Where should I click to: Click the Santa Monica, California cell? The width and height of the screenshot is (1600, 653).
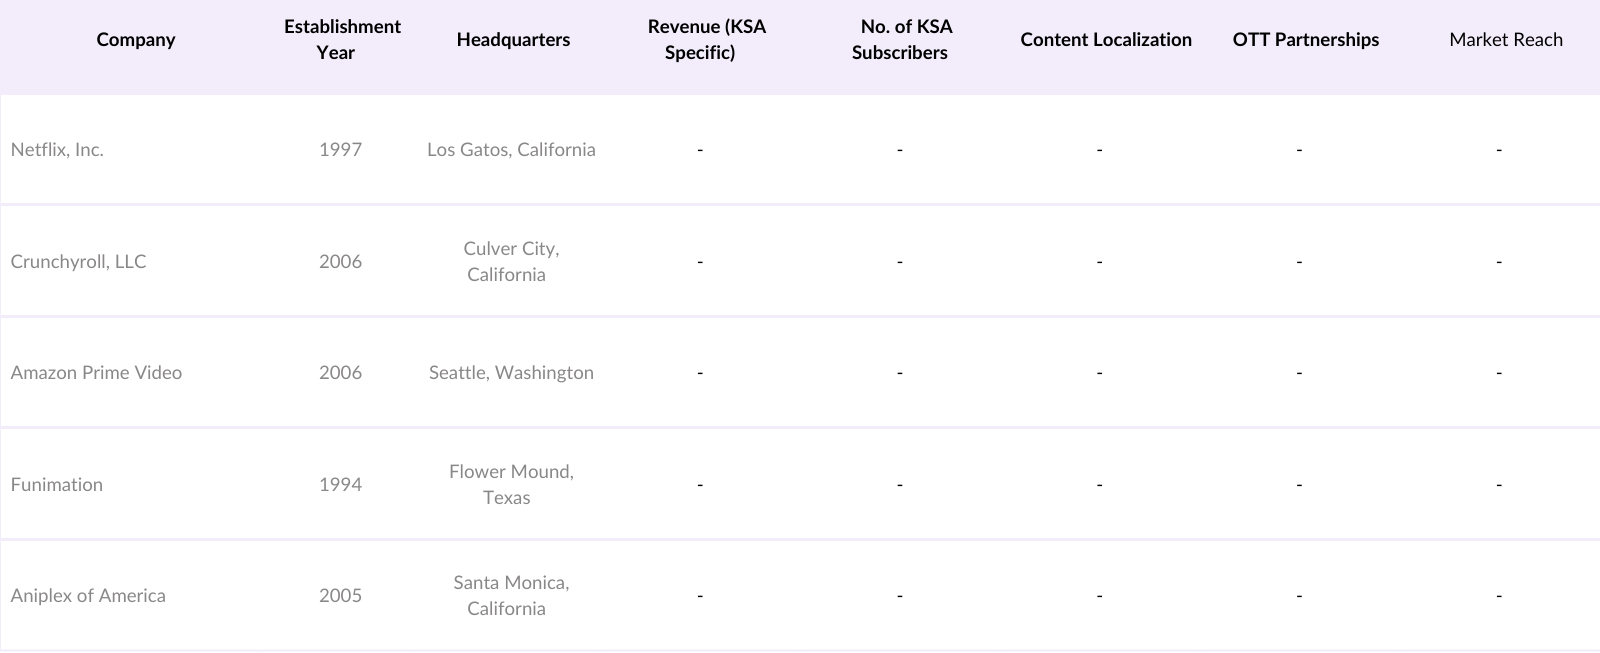[x=510, y=596]
